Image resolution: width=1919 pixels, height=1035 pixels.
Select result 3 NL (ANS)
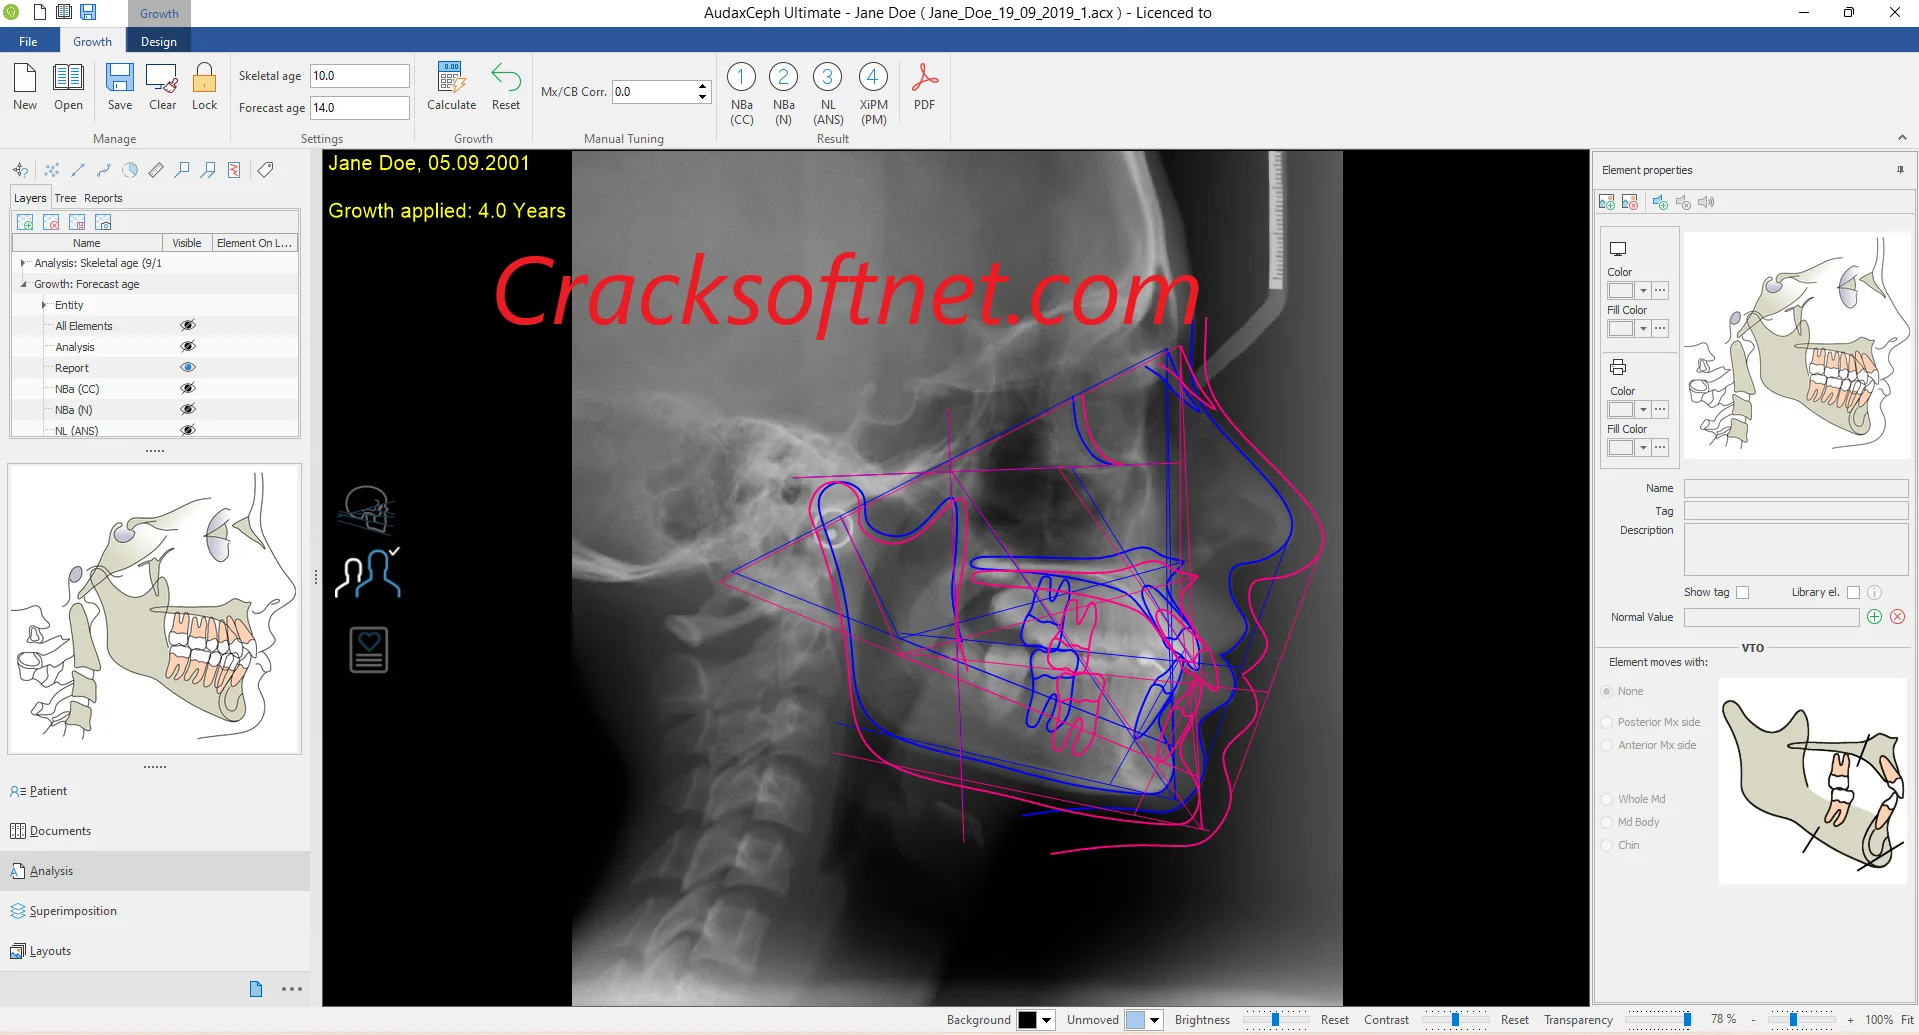pyautogui.click(x=827, y=77)
